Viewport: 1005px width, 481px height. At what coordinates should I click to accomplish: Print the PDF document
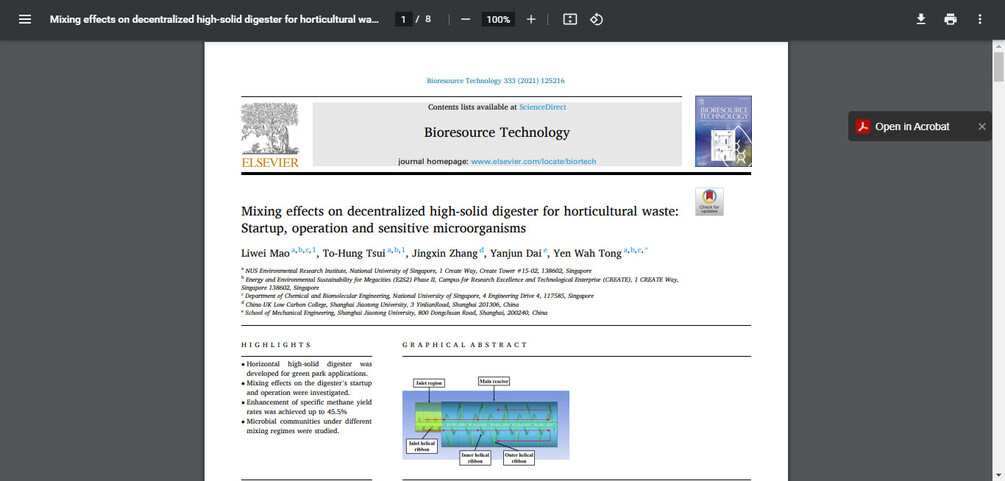click(951, 19)
